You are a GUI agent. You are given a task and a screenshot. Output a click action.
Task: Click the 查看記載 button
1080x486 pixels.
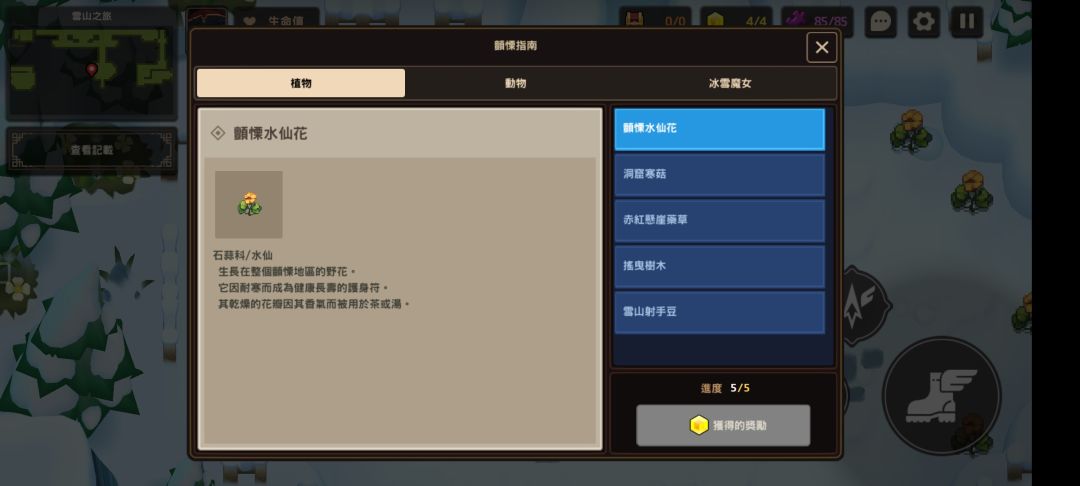92,150
